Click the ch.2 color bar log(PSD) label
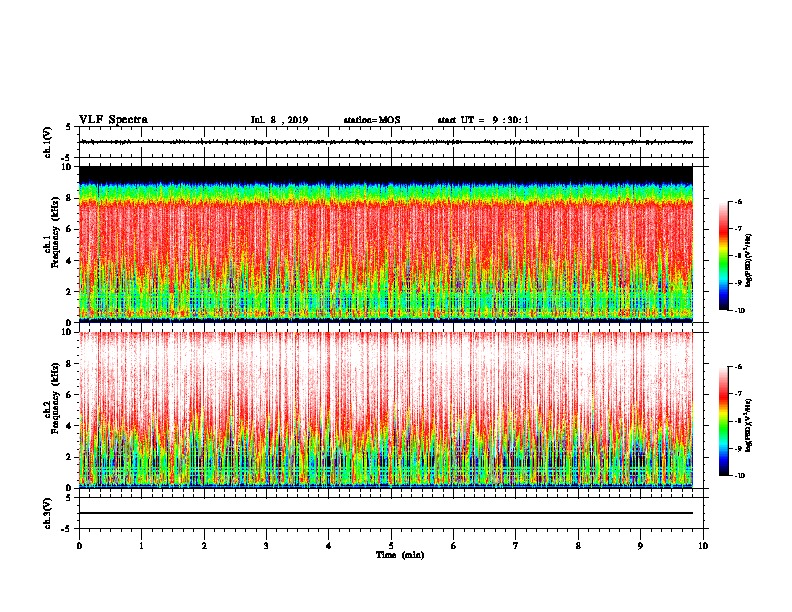 click(749, 425)
